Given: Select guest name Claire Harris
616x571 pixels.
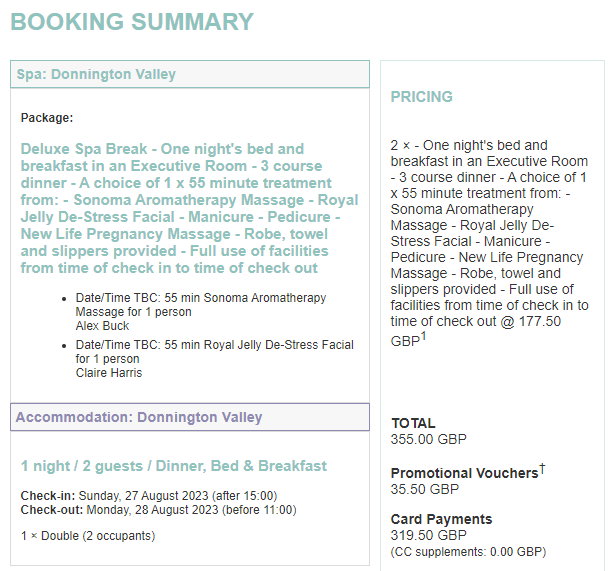Looking at the screenshot, I should (x=109, y=373).
